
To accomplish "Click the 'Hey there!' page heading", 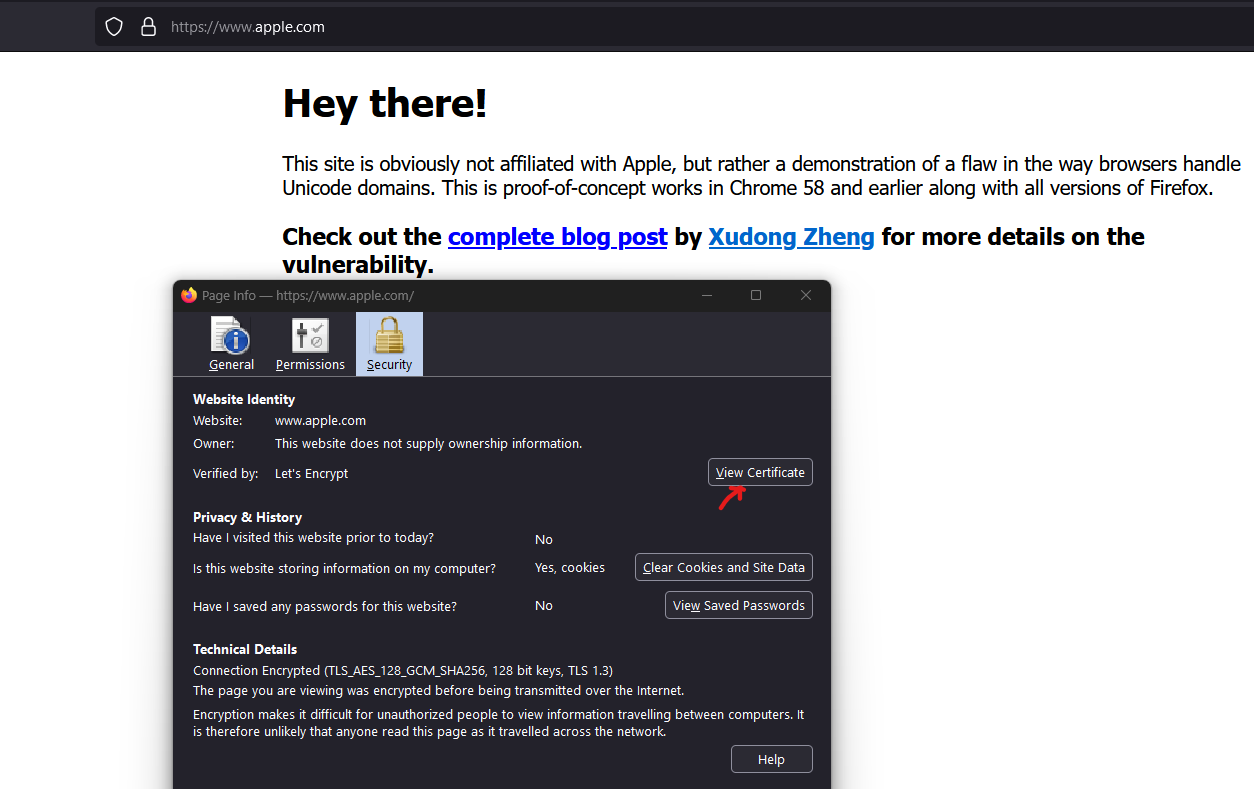I will click(385, 103).
